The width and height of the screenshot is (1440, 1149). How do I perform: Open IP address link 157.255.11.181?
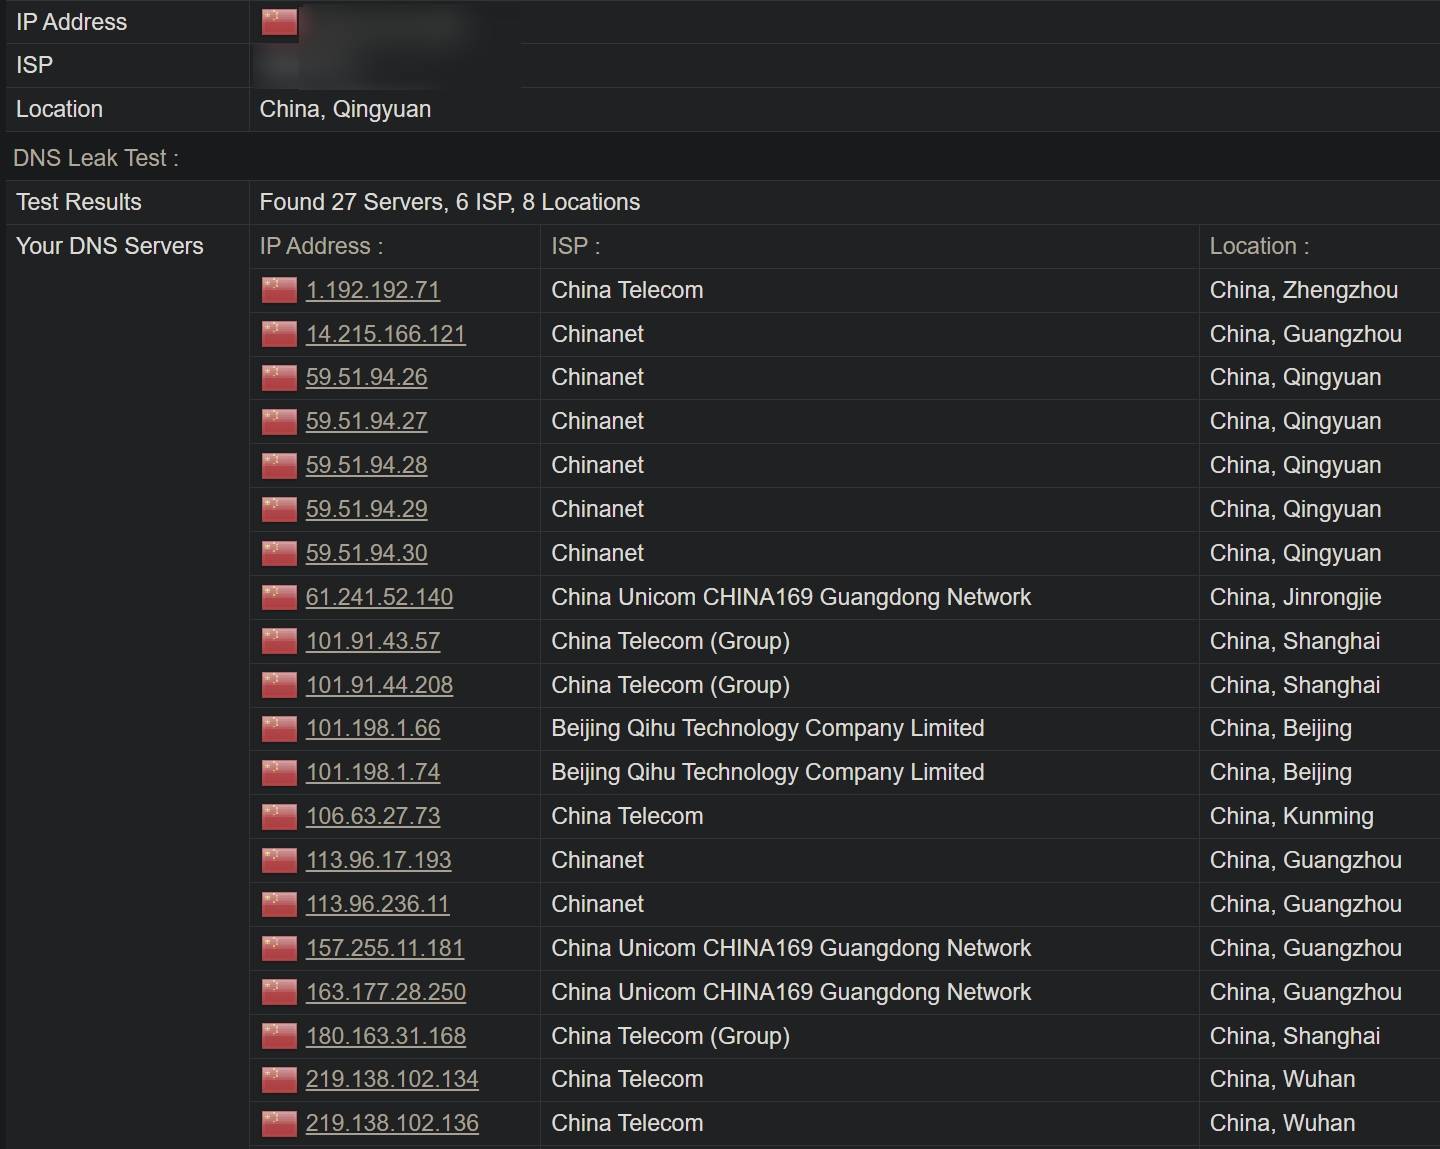point(385,948)
